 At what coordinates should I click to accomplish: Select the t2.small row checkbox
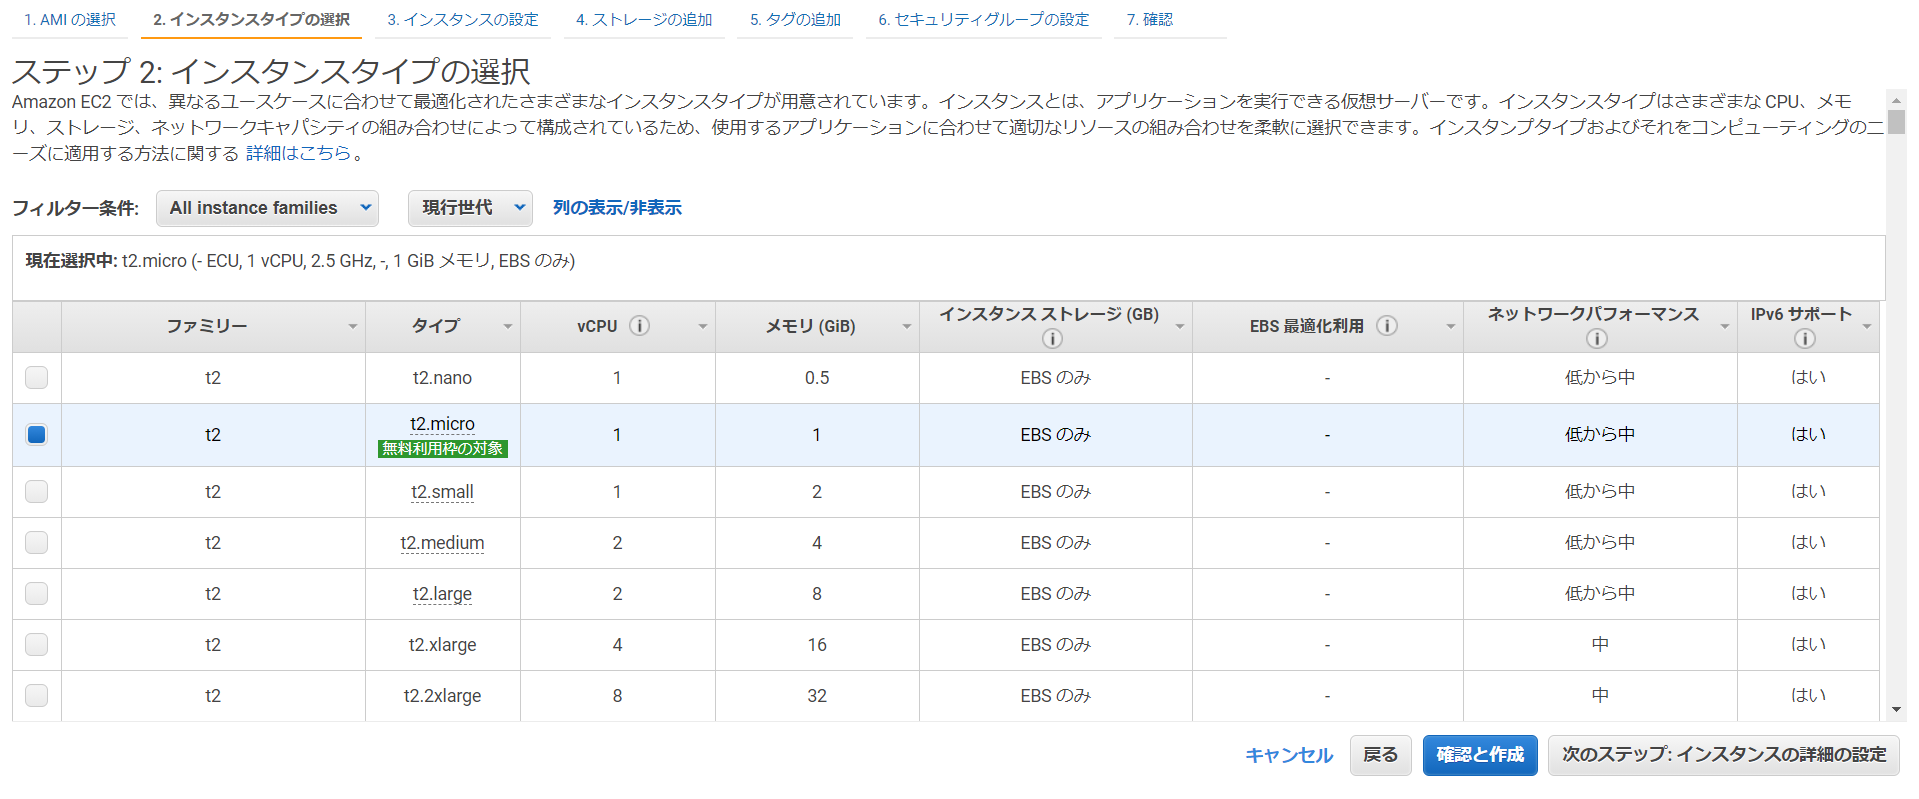click(x=37, y=491)
